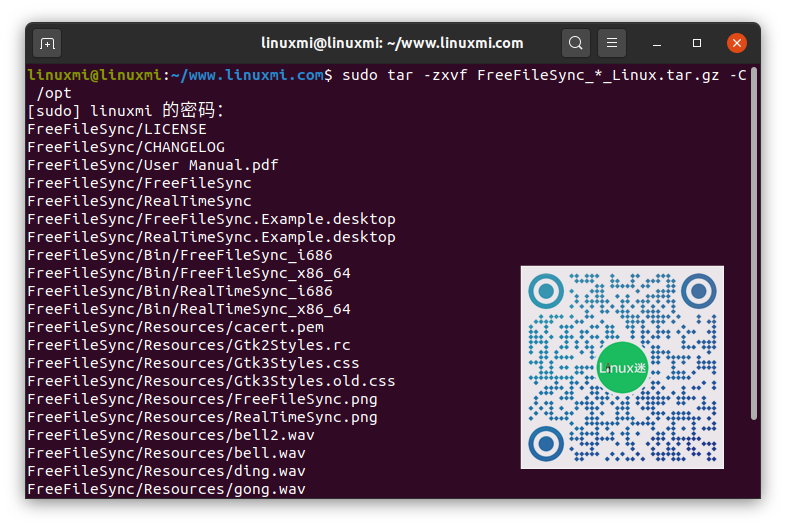Maximize the terminal window
Viewport: 786px width, 527px height.
pyautogui.click(x=697, y=43)
